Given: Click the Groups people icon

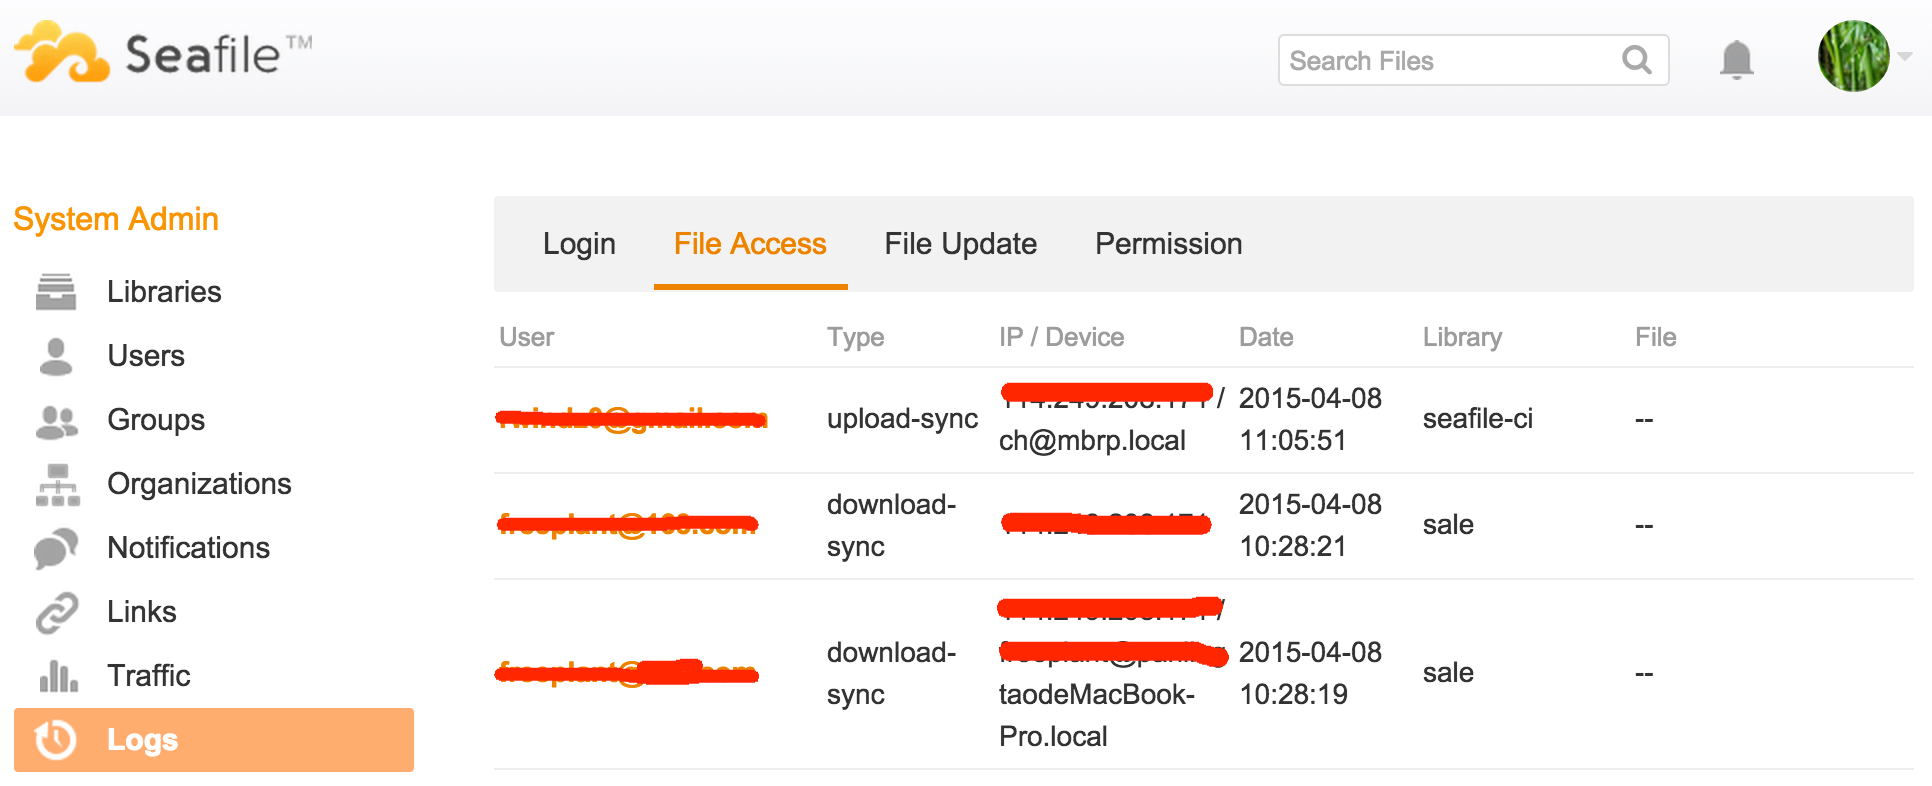Looking at the screenshot, I should 56,421.
